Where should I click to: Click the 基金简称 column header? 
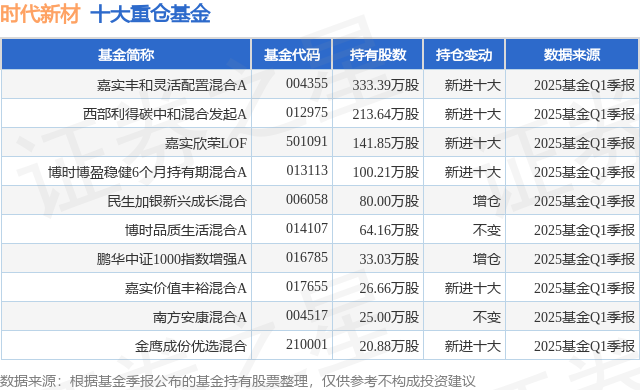(x=126, y=55)
